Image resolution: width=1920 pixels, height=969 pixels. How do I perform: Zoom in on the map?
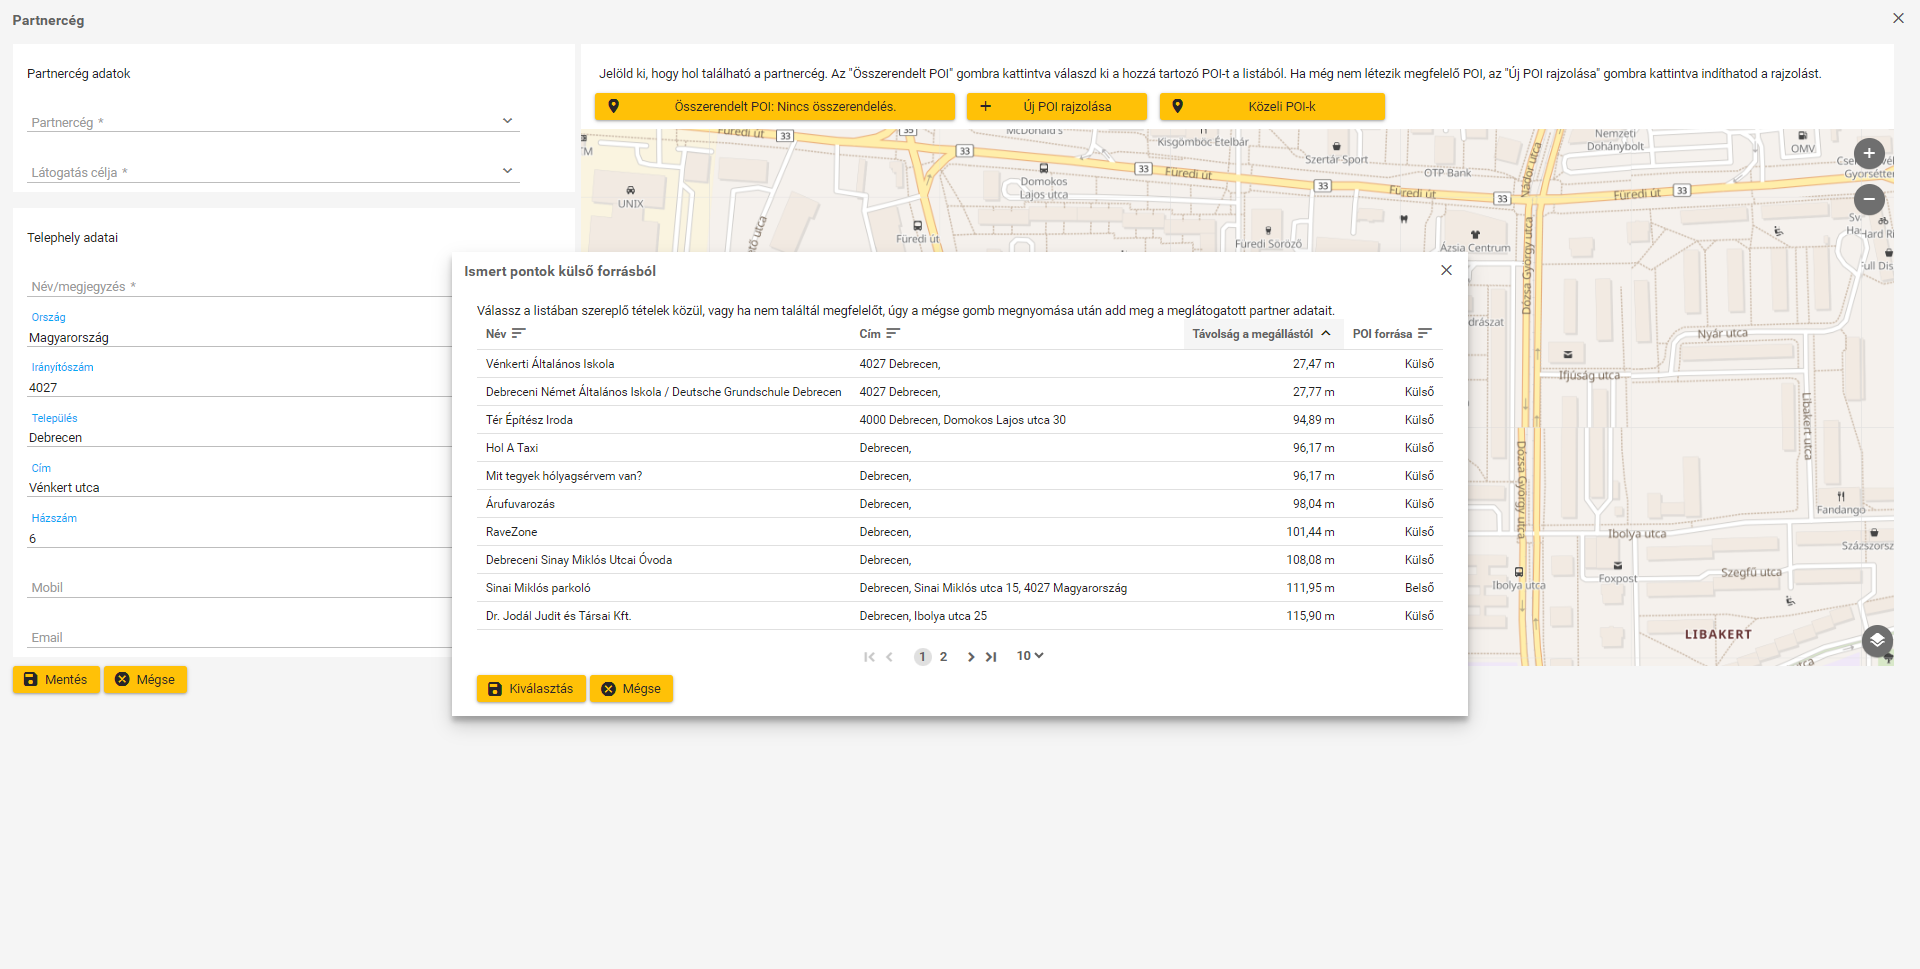(x=1868, y=154)
